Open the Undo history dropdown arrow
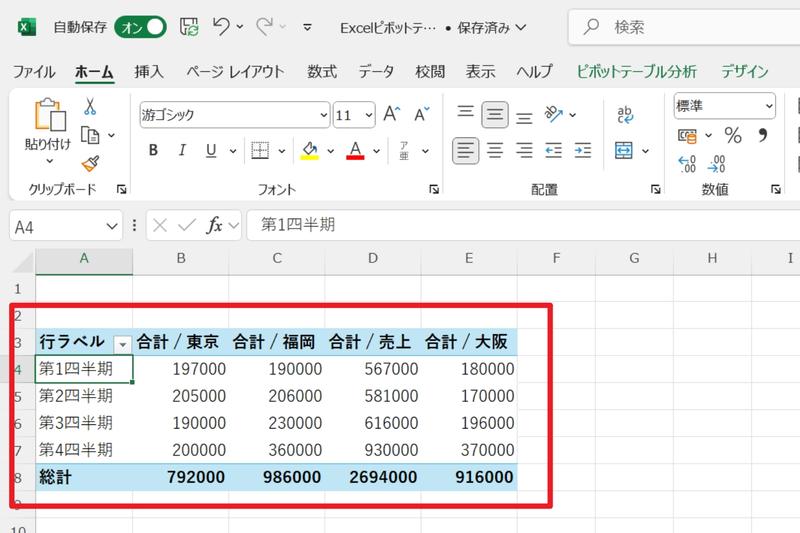800x533 pixels. tap(240, 27)
